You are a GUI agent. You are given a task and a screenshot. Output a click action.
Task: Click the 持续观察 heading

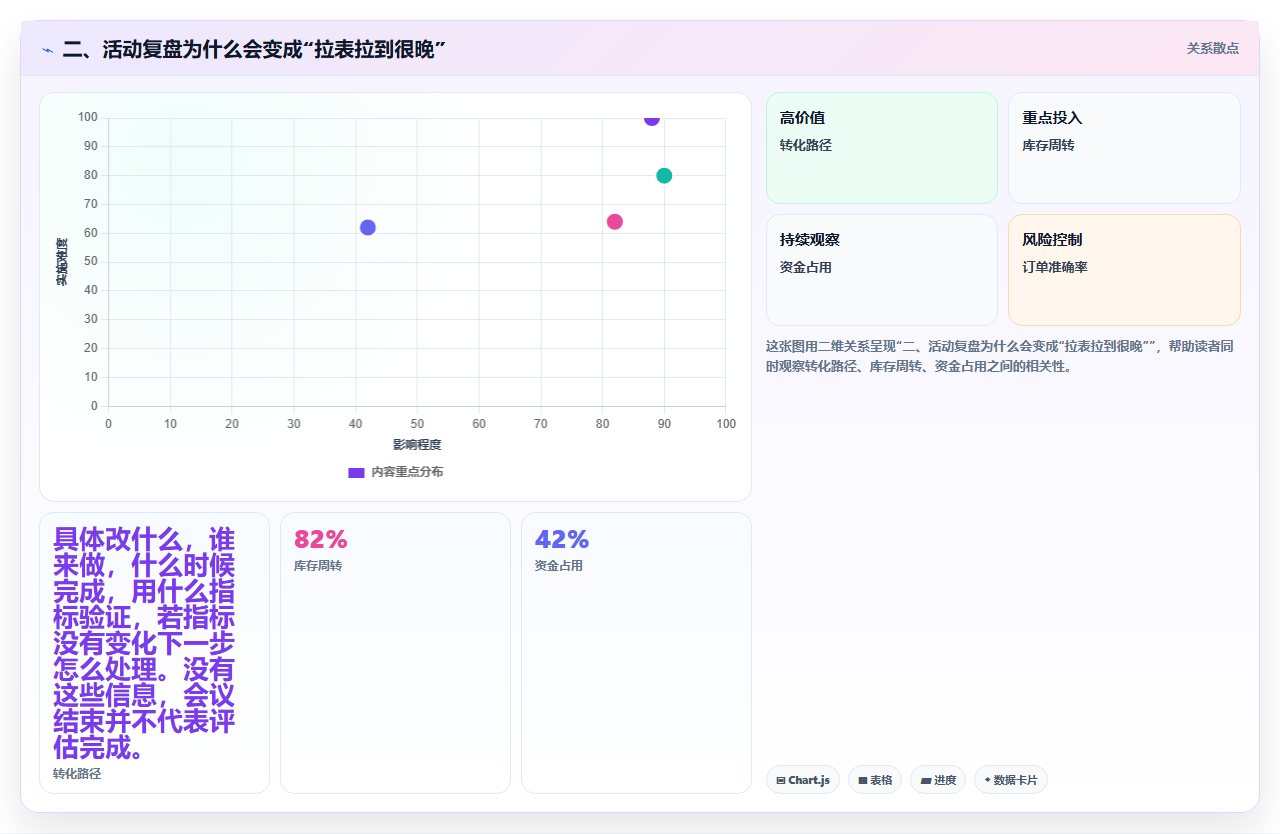click(x=810, y=240)
